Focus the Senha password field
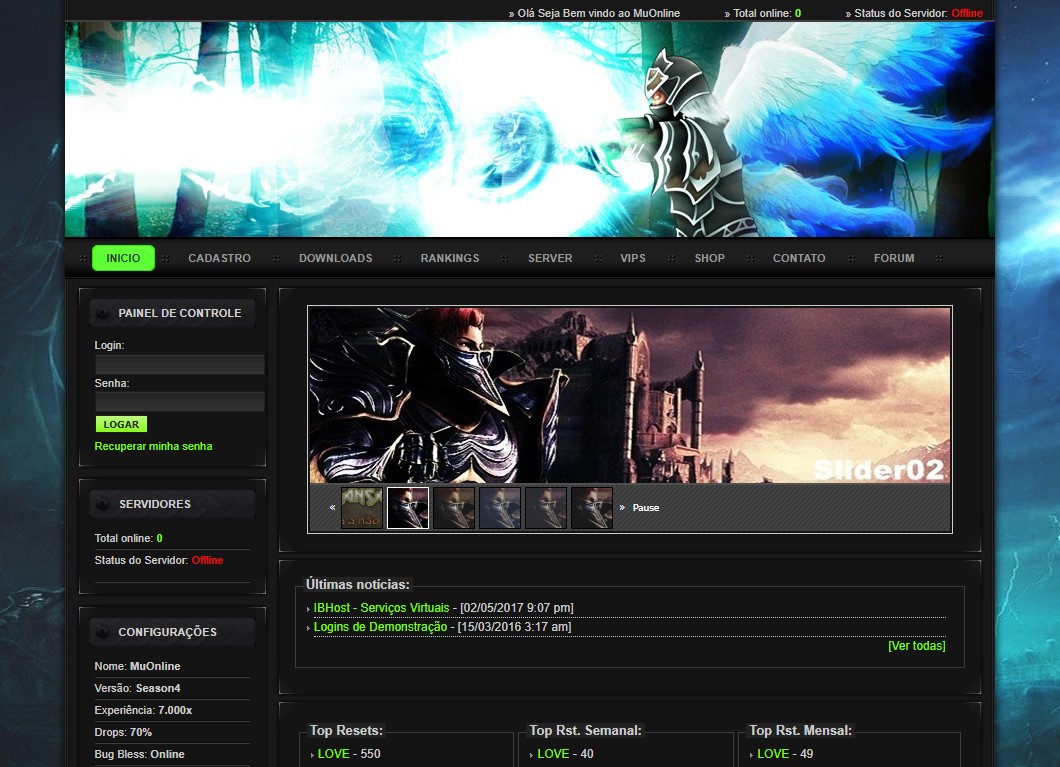The height and width of the screenshot is (767, 1060). click(x=179, y=402)
